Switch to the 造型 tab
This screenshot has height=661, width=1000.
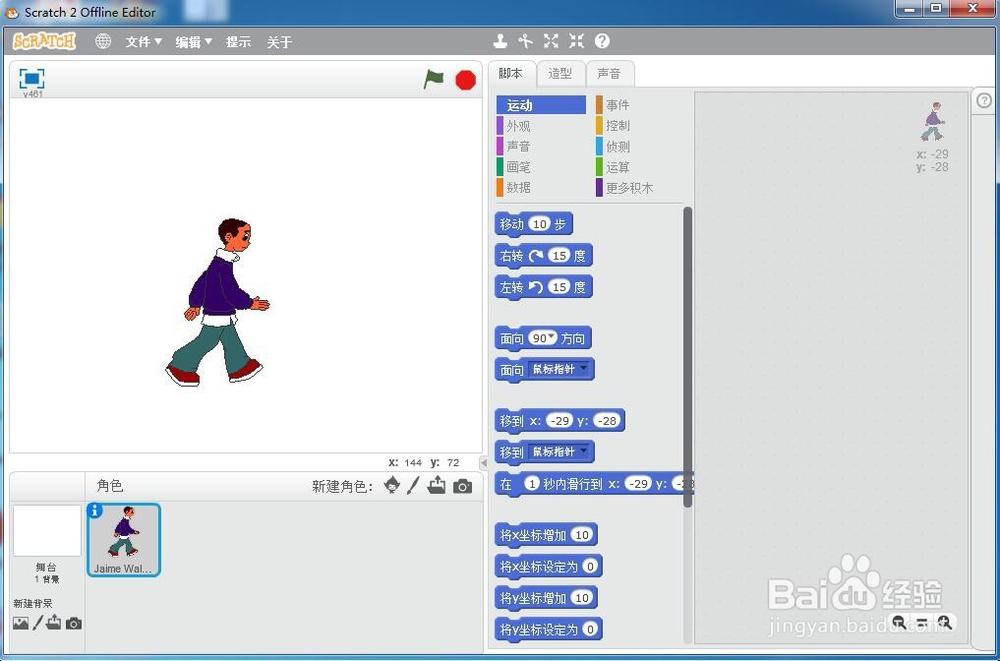click(561, 73)
